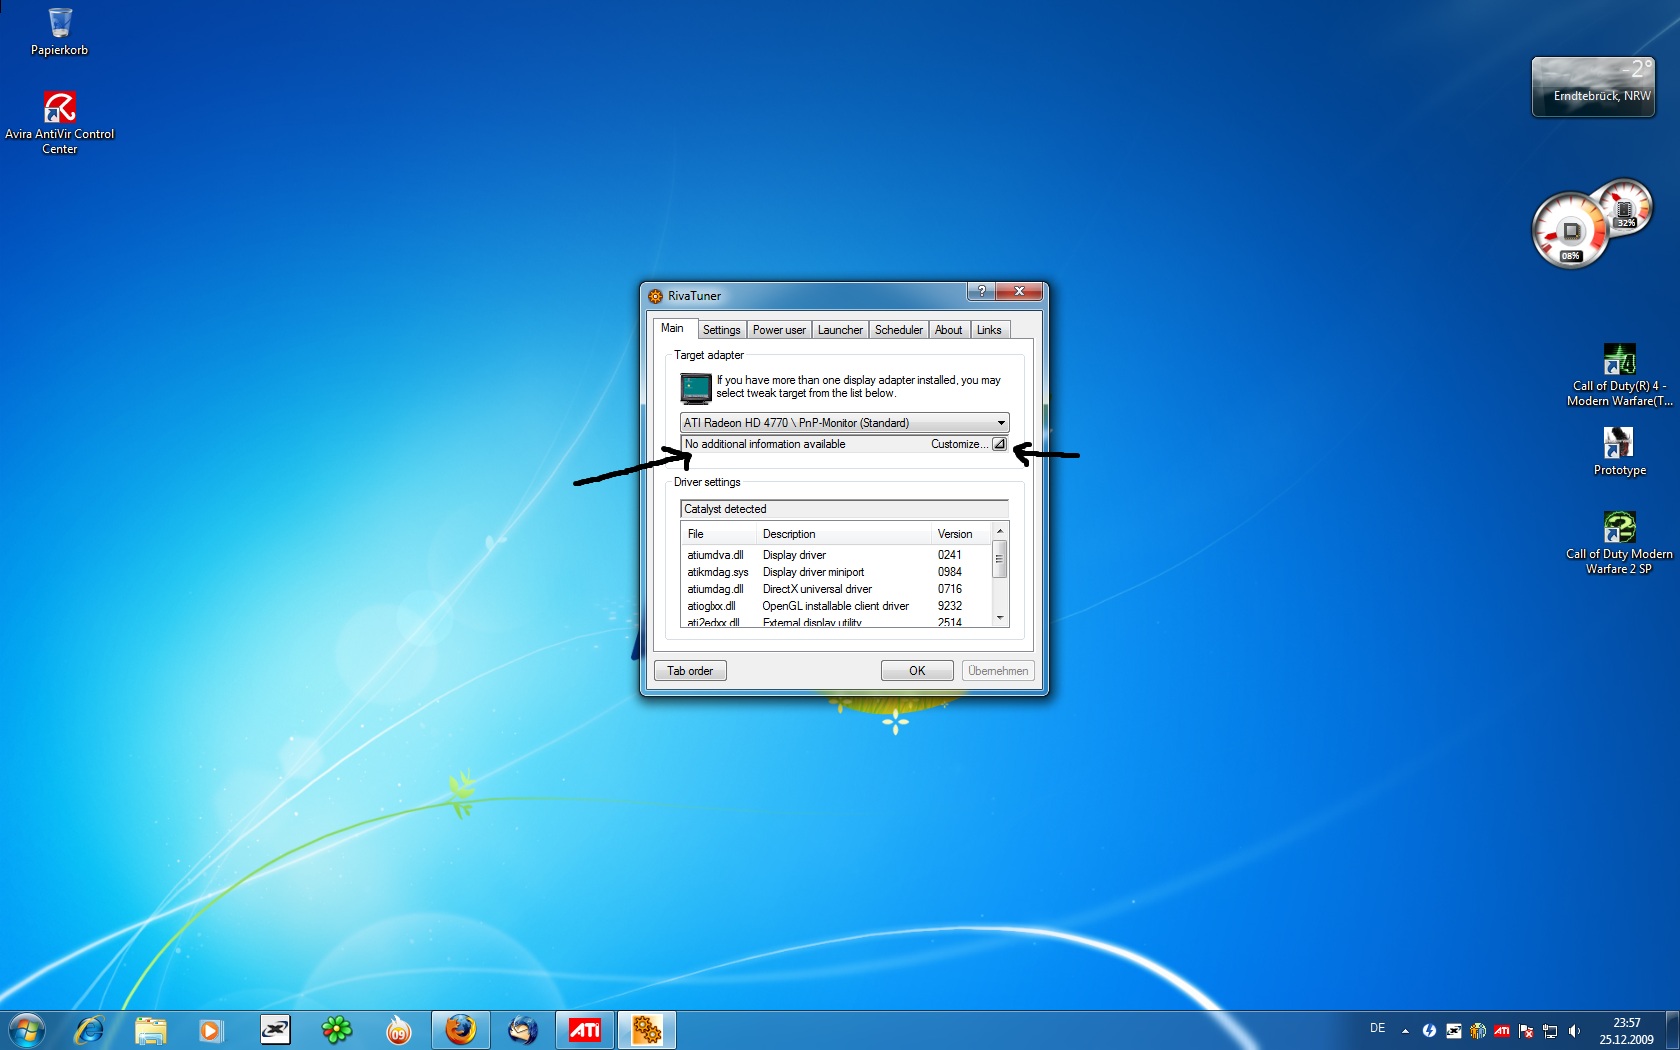Open the network icon in system tray

pos(1550,1030)
